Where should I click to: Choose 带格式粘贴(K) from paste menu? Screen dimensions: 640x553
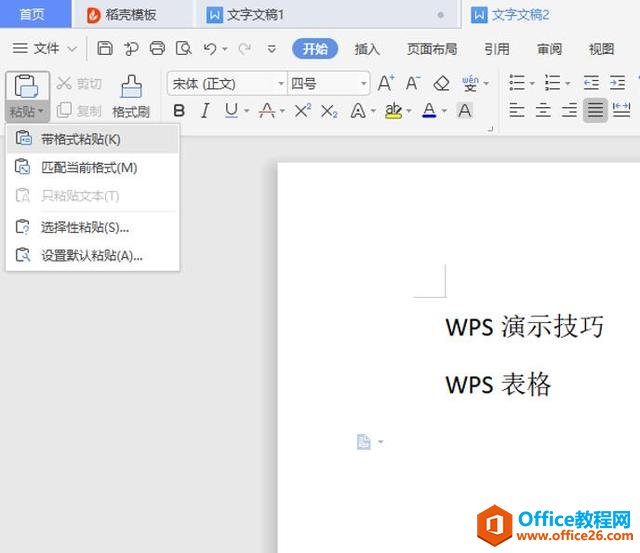tap(93, 139)
